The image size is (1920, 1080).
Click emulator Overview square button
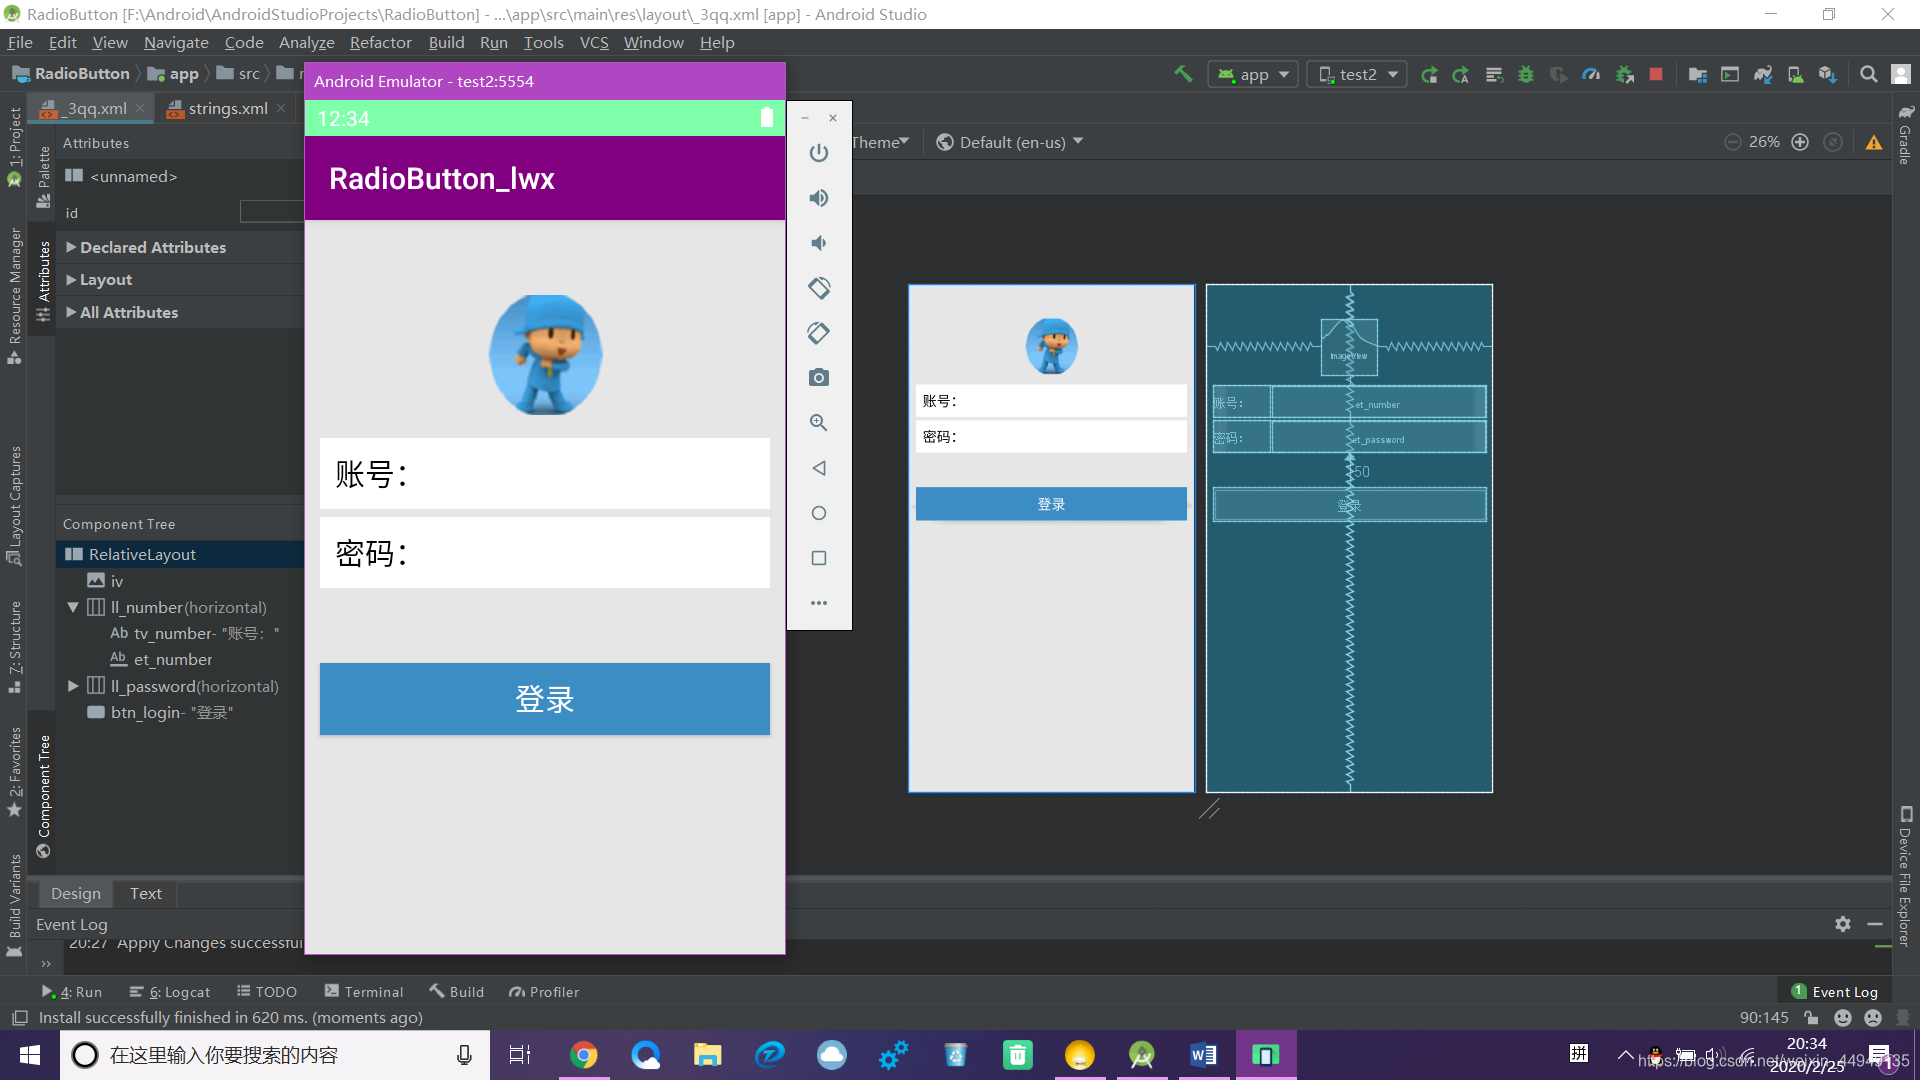pyautogui.click(x=819, y=558)
